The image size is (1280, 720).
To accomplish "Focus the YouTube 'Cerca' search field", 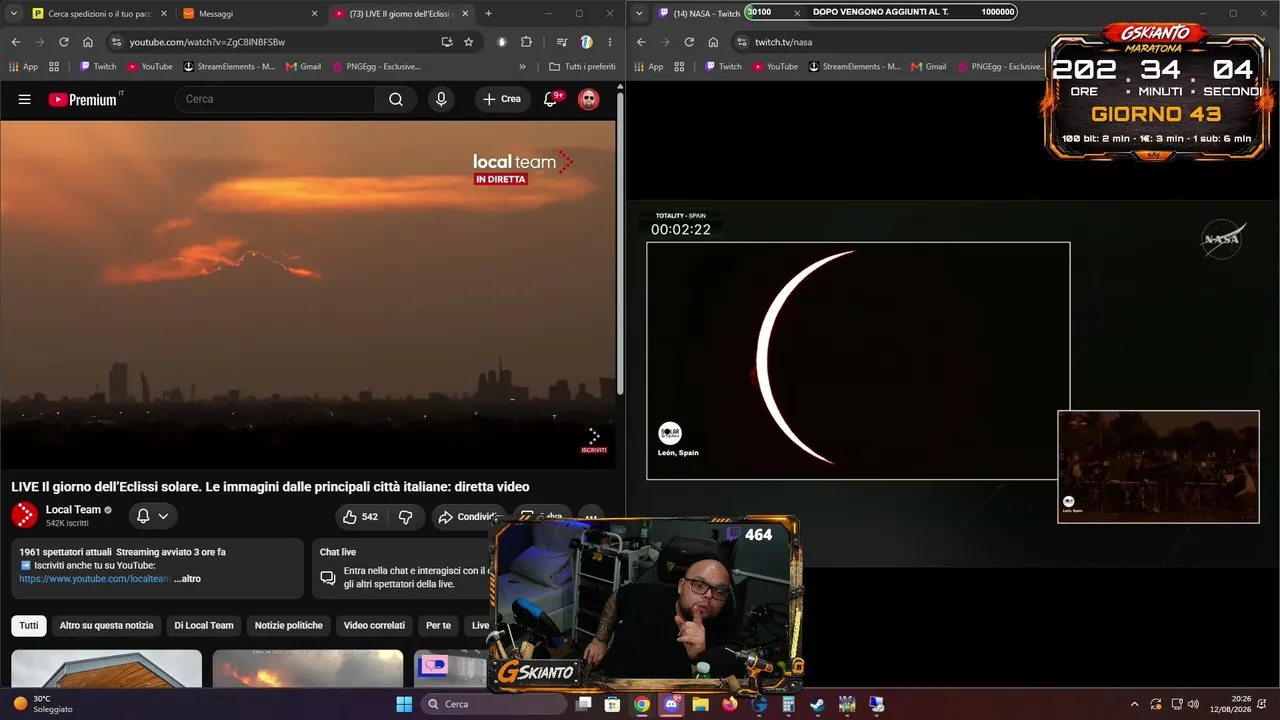I will coord(275,99).
